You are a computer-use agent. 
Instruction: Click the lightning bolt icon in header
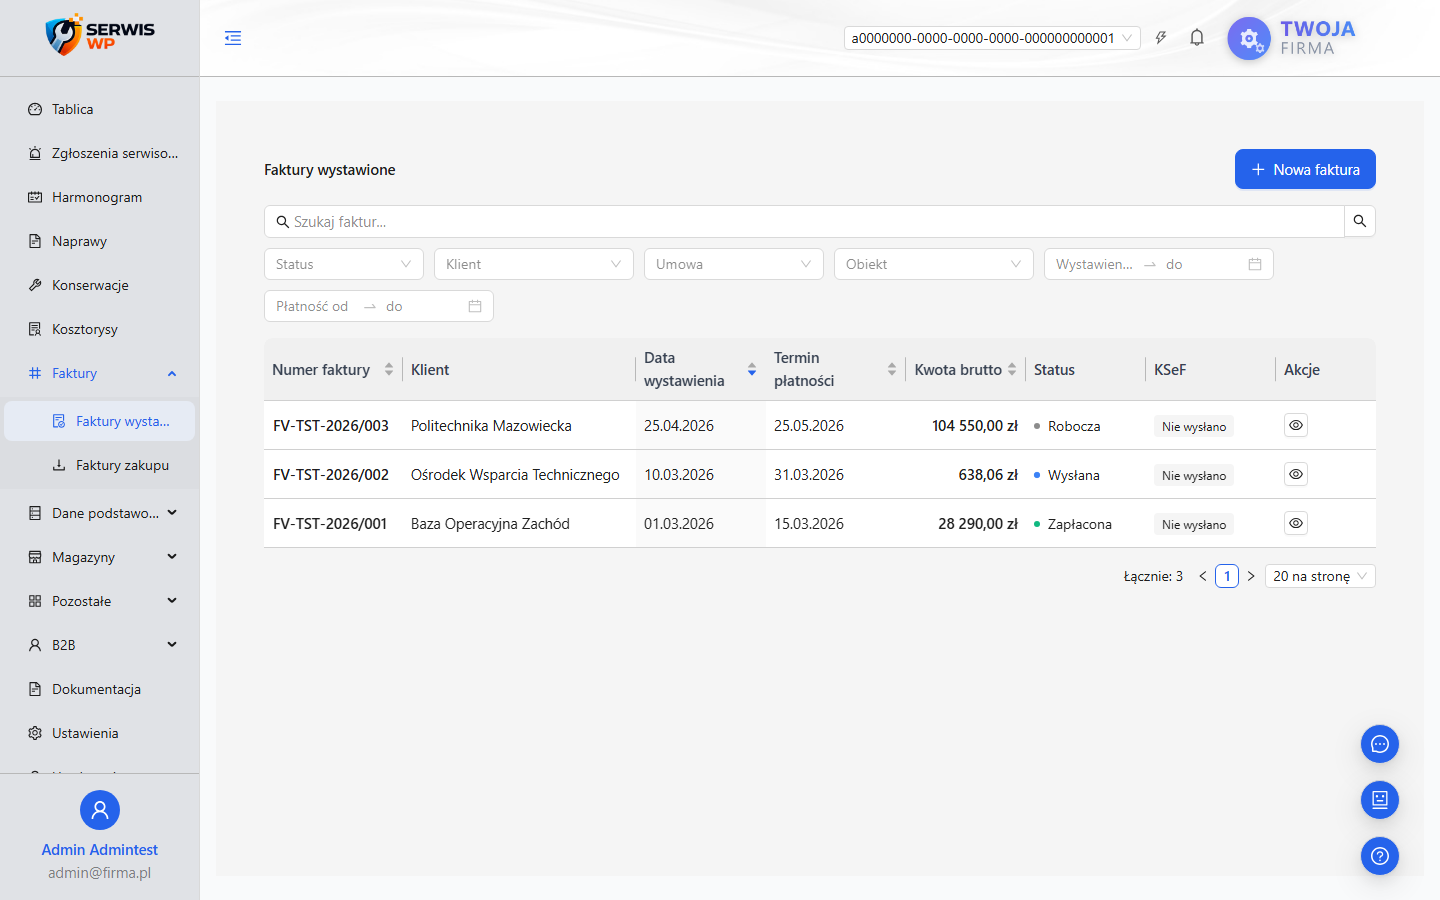point(1161,38)
